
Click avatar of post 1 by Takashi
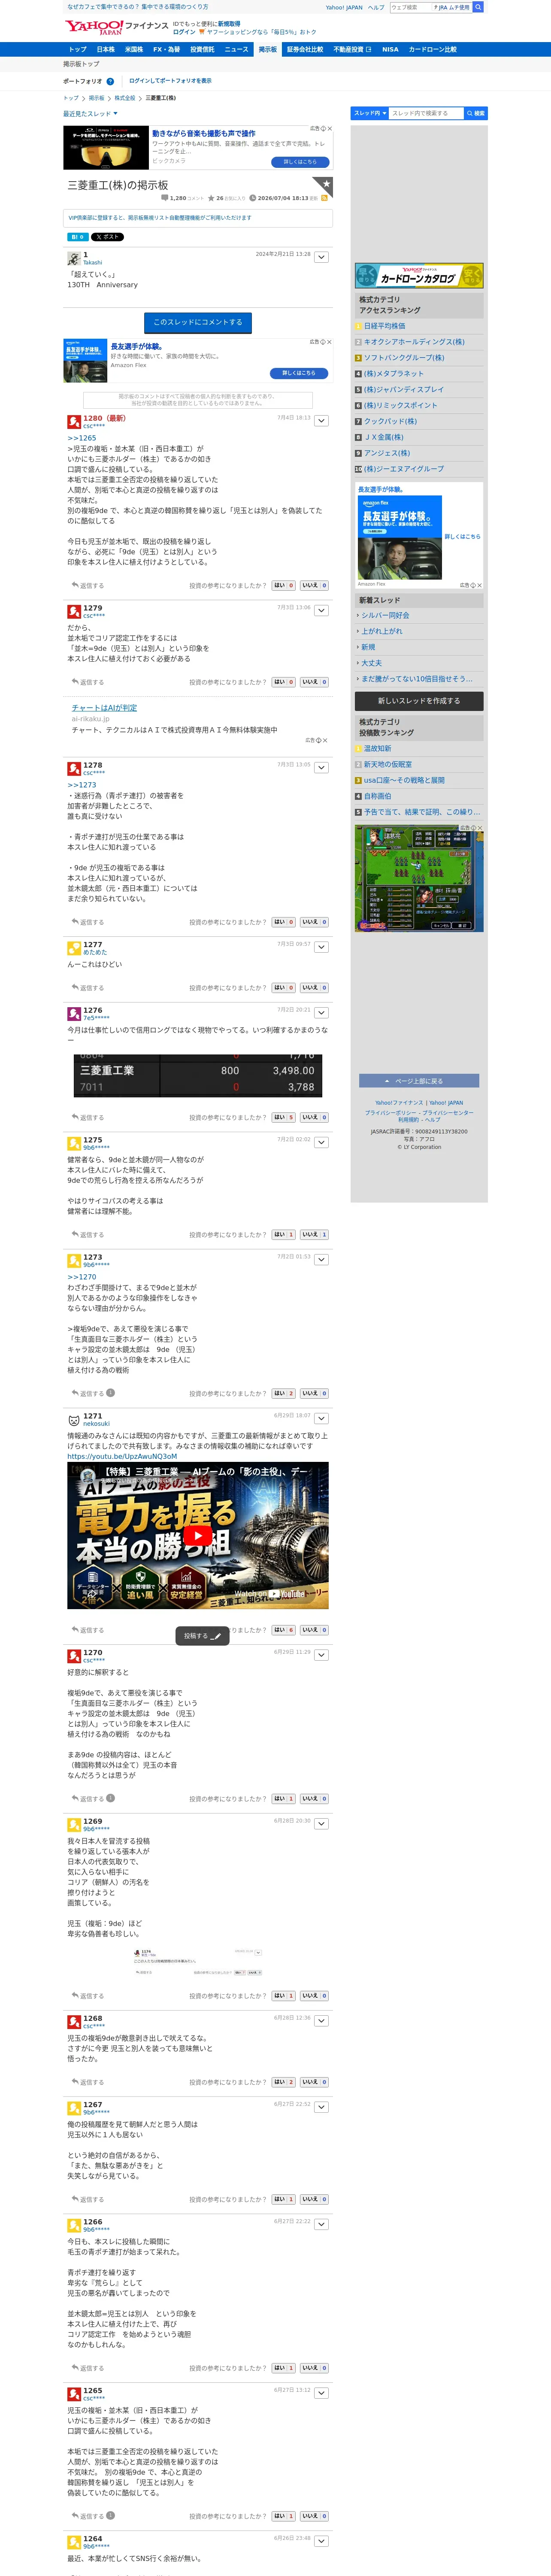click(74, 258)
